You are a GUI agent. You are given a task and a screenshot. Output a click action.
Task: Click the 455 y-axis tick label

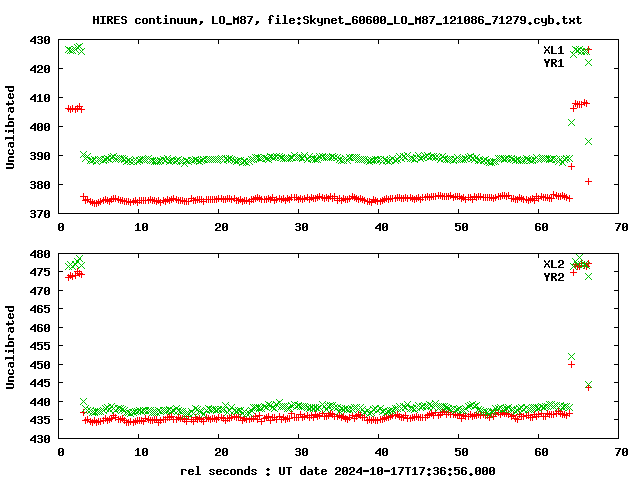(40, 346)
